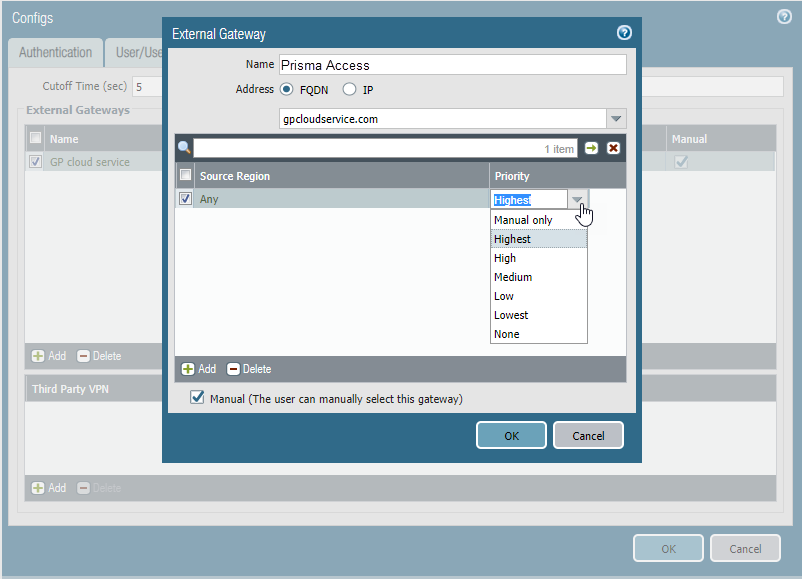Click the Manual column header in External Gateways

click(x=721, y=139)
